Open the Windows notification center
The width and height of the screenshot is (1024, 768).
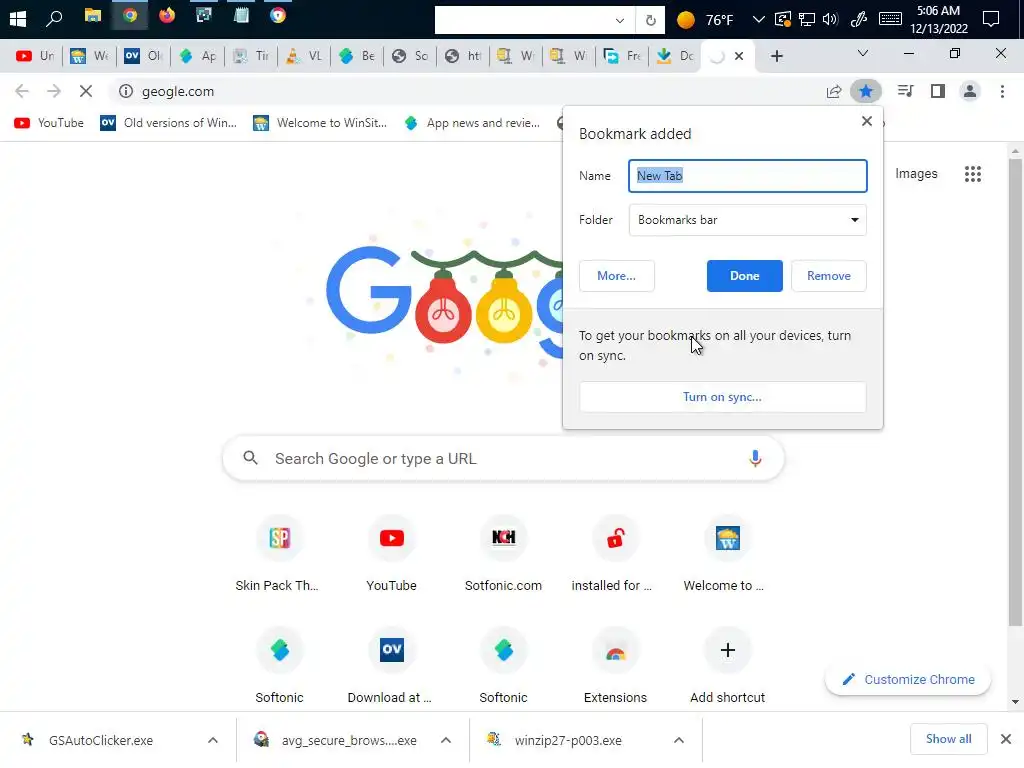pyautogui.click(x=991, y=19)
